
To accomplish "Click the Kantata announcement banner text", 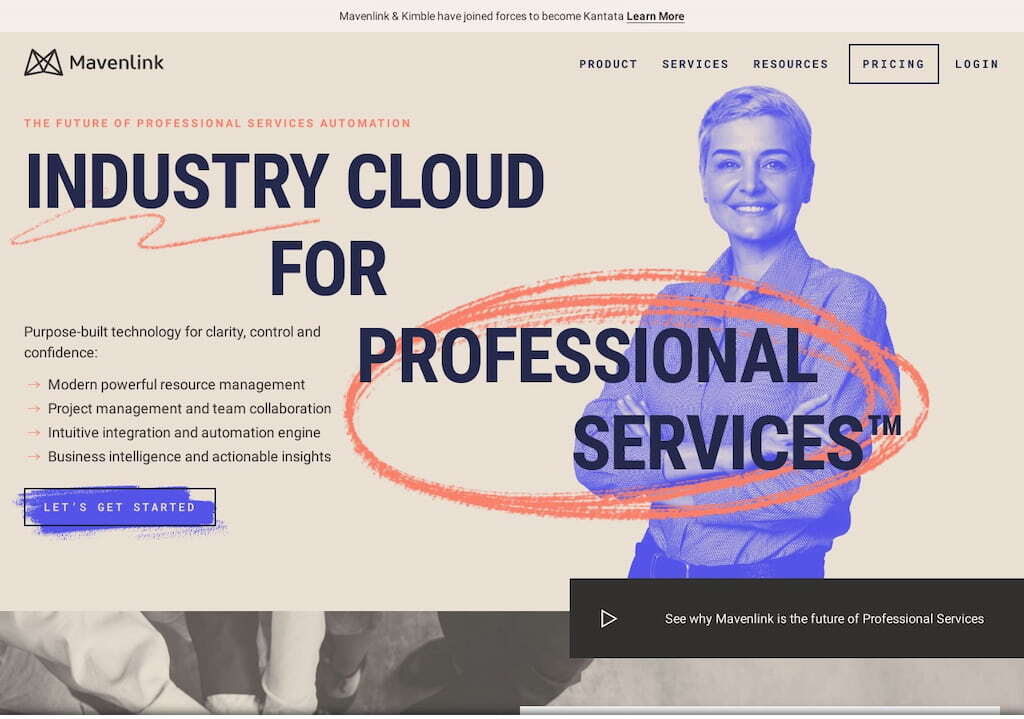I will tap(481, 16).
